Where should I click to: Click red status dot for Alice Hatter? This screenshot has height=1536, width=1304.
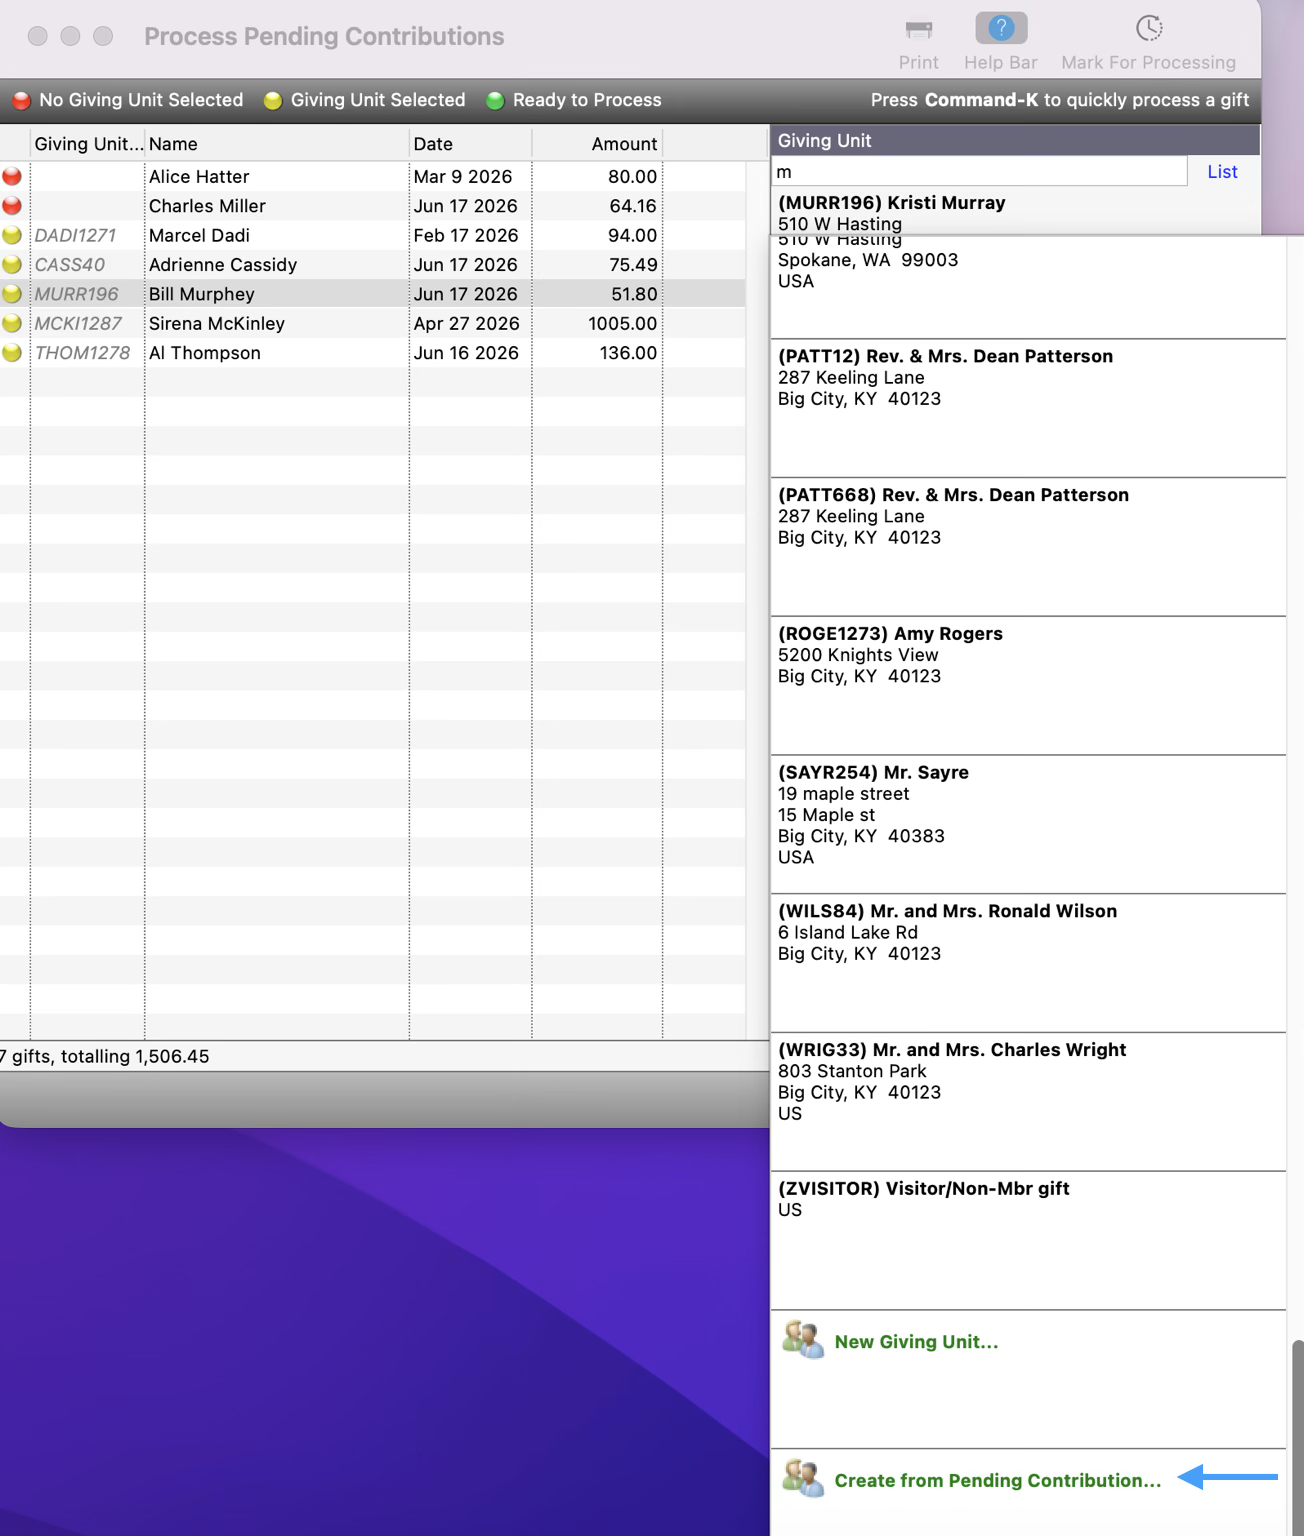coord(12,177)
